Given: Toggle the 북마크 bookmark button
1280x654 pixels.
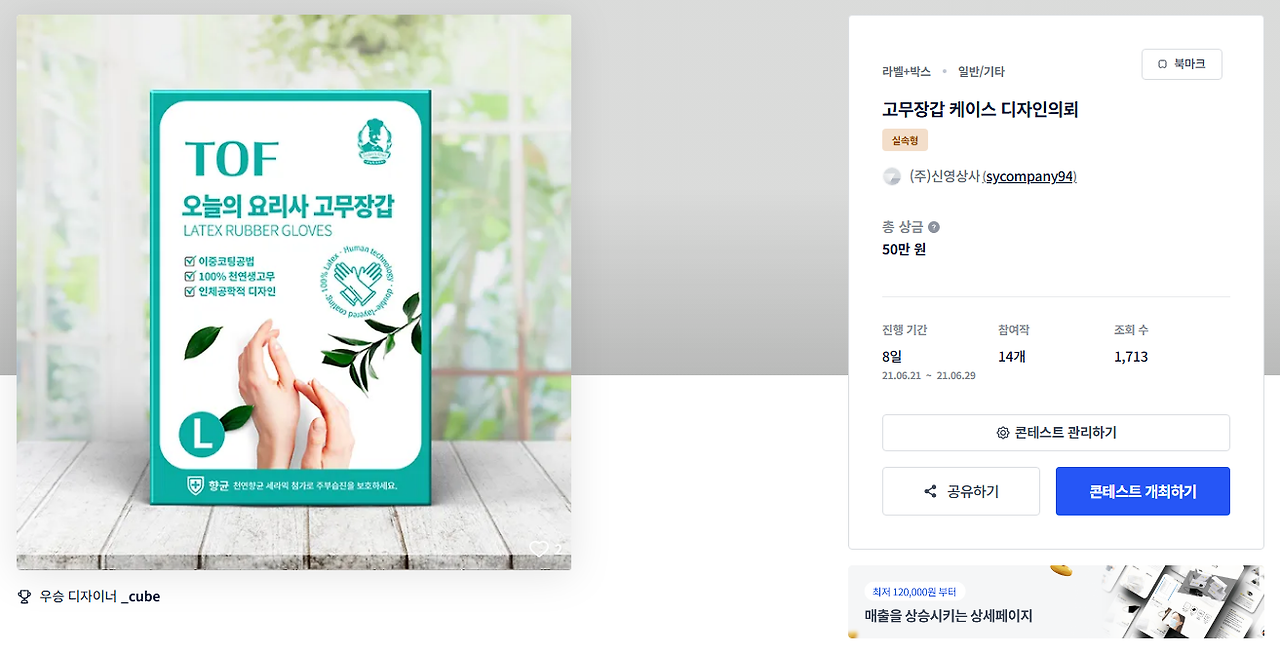Looking at the screenshot, I should (x=1181, y=64).
